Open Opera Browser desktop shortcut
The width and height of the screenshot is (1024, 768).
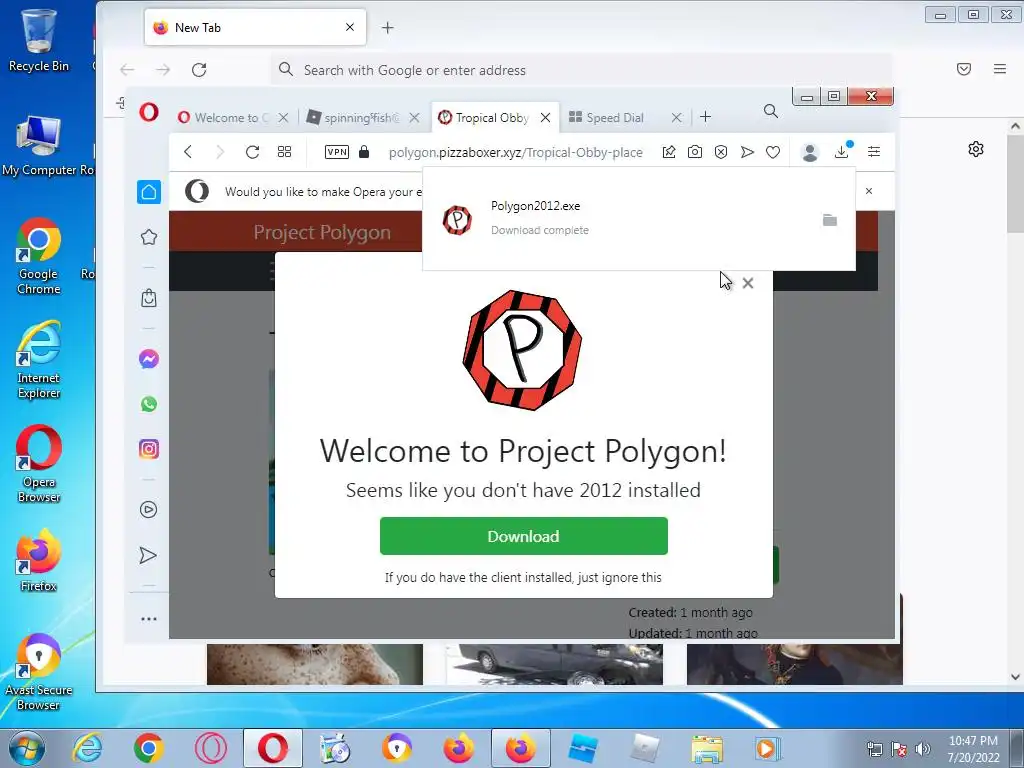point(39,464)
